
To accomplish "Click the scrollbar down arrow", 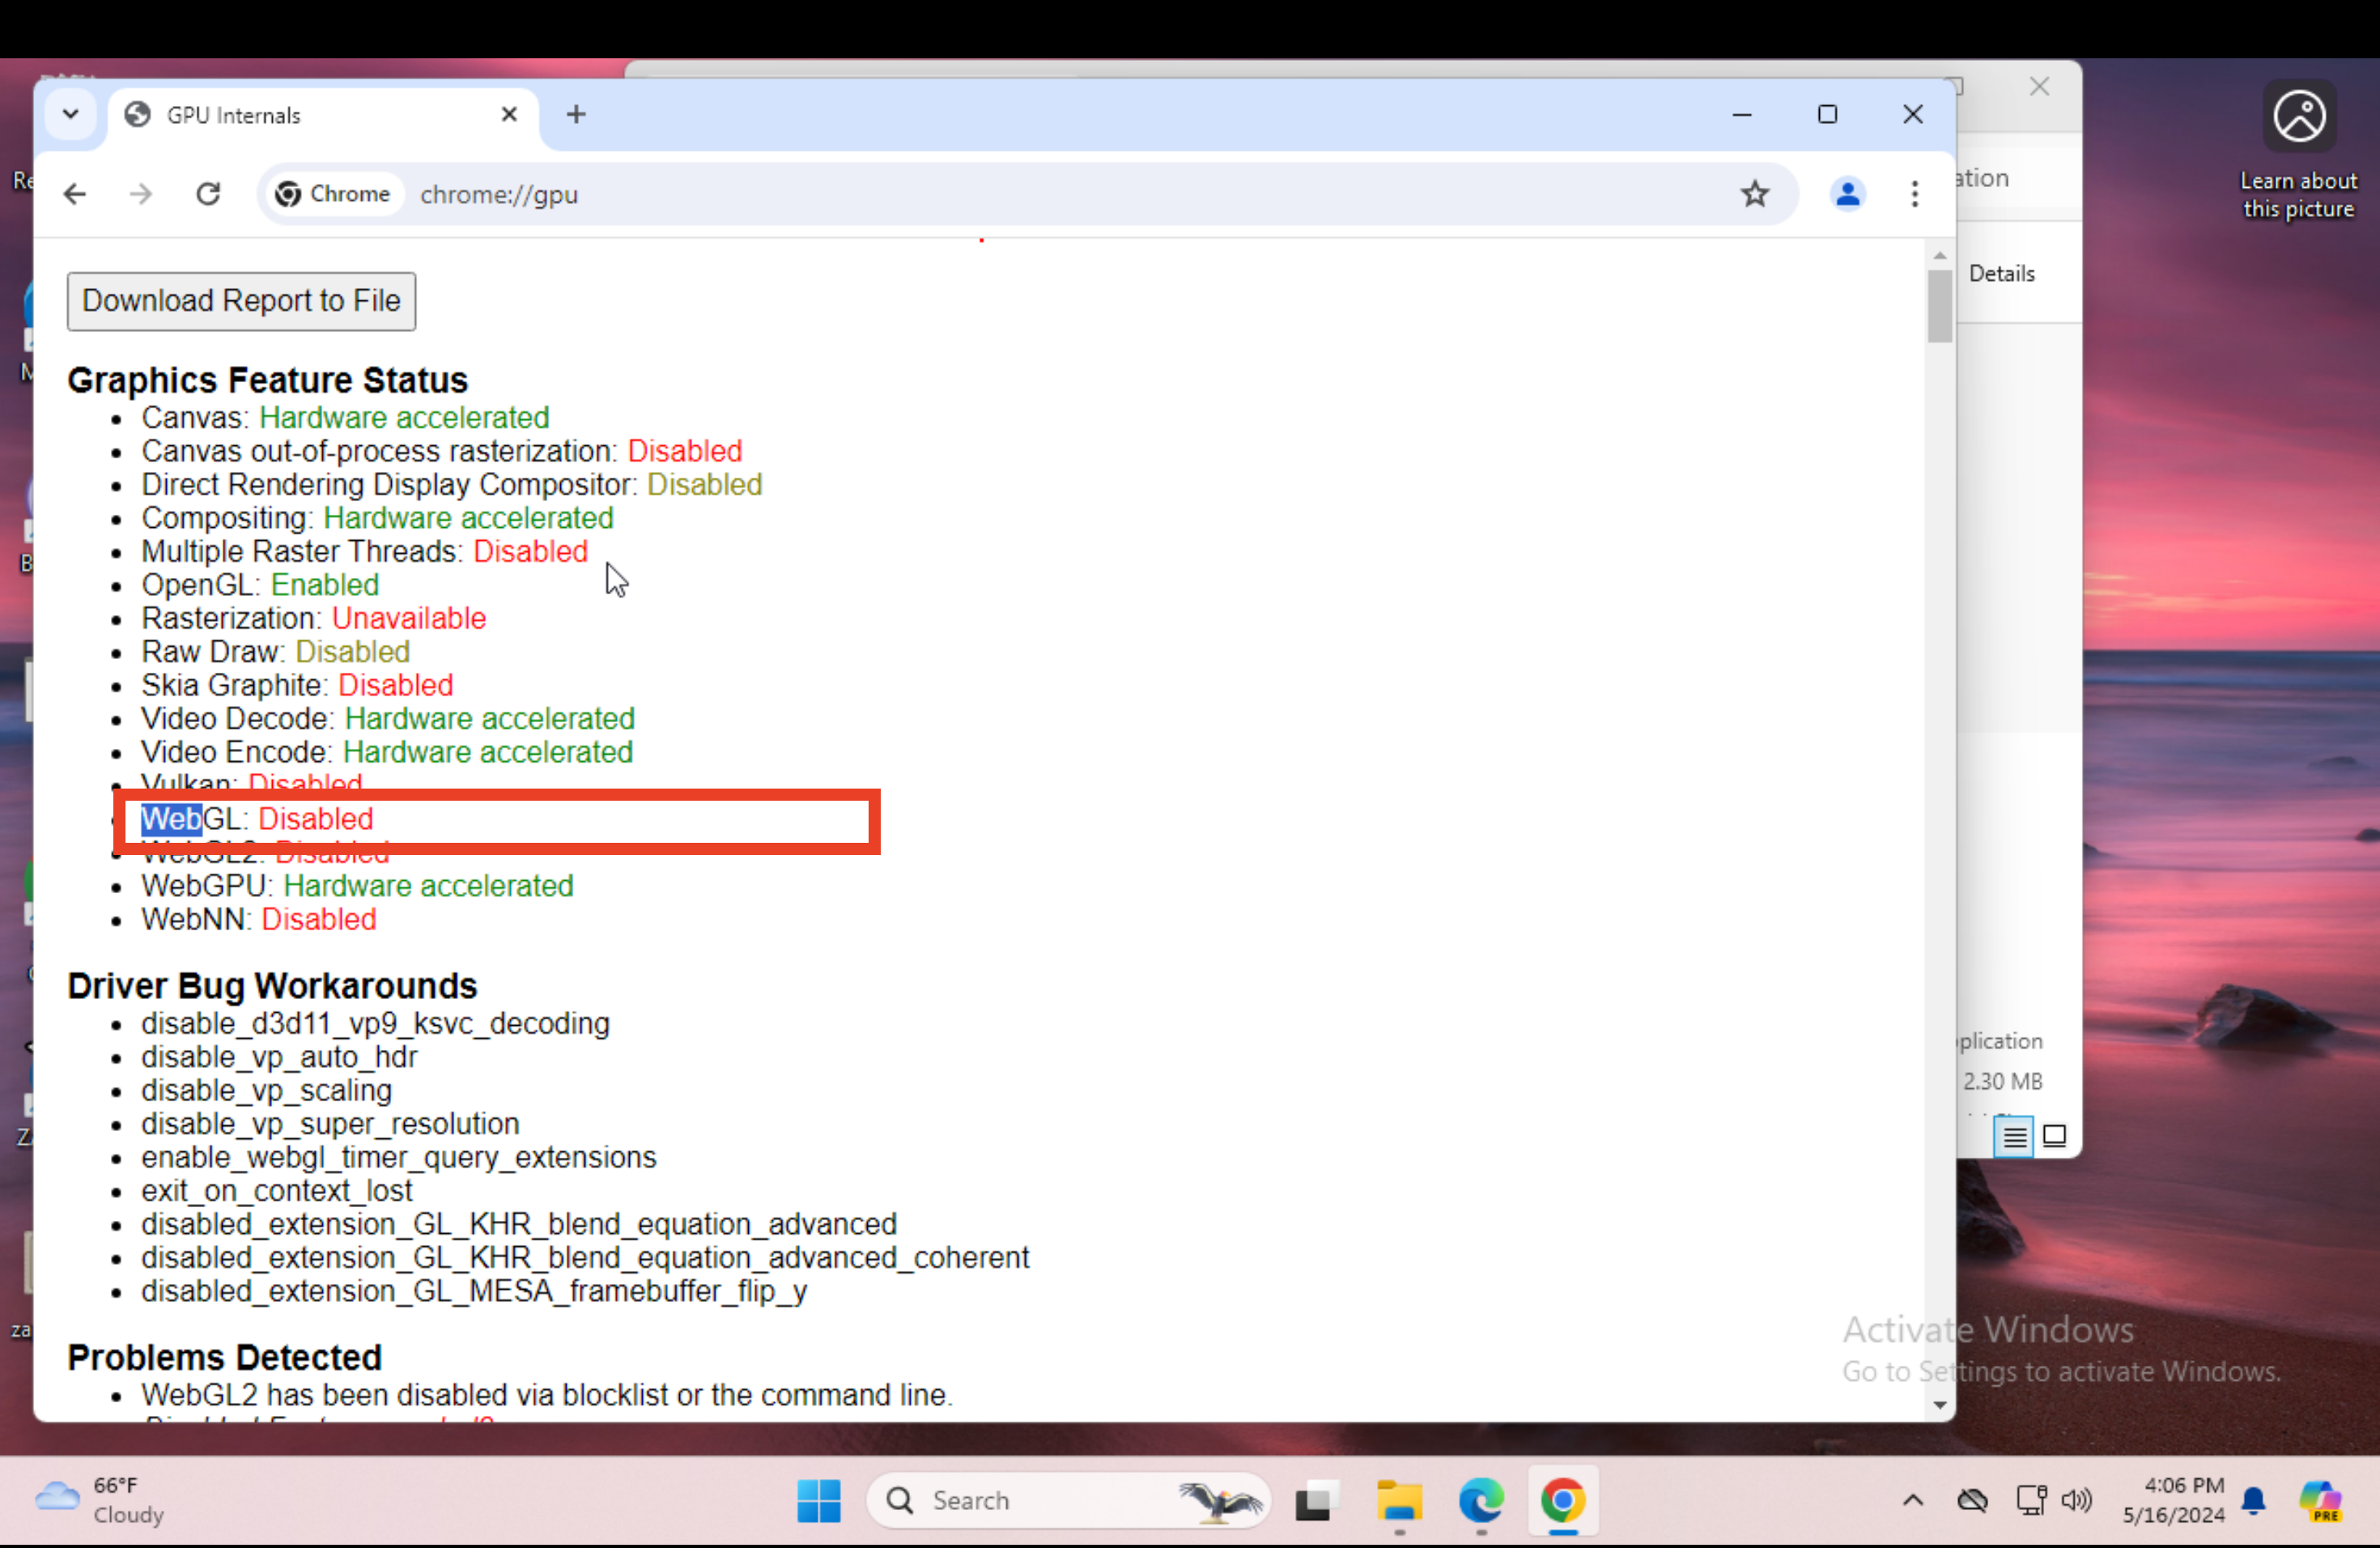I will (x=1940, y=1405).
